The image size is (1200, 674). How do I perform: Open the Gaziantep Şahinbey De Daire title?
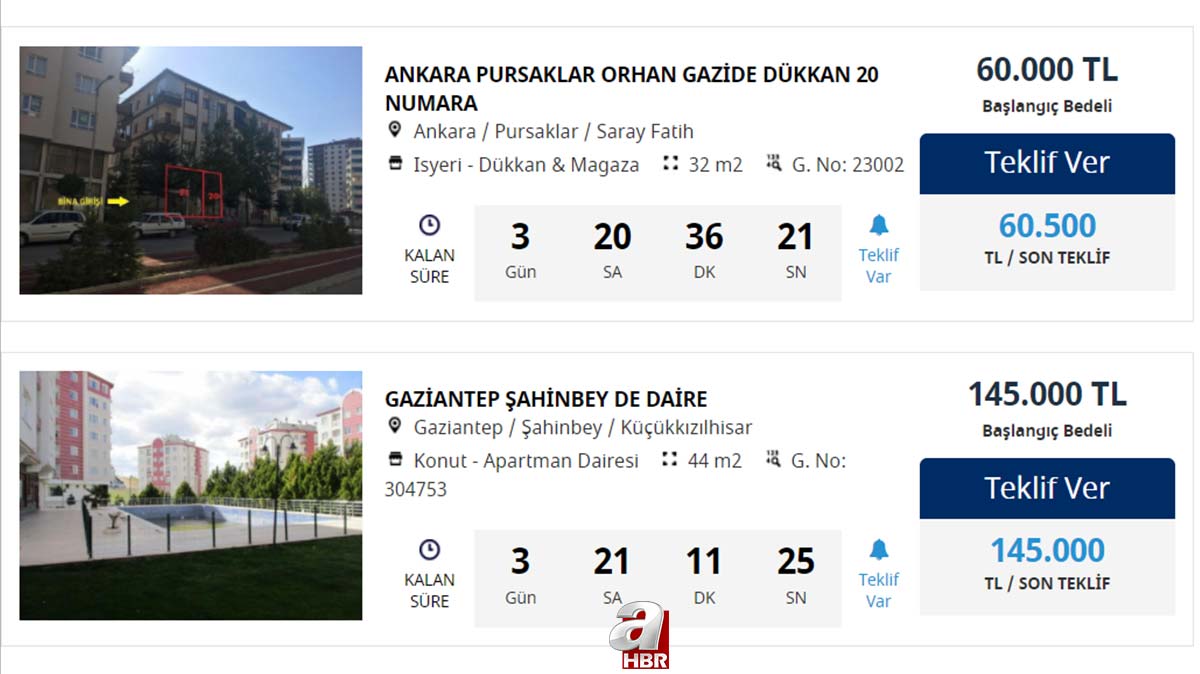pyautogui.click(x=546, y=399)
